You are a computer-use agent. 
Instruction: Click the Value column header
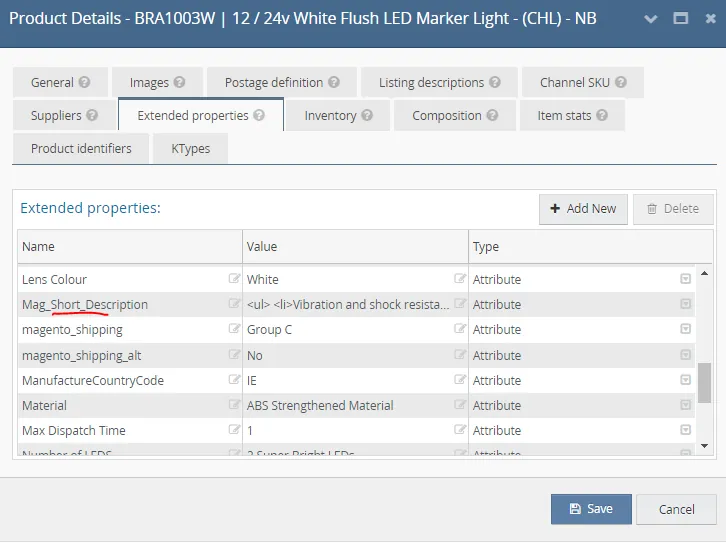(x=356, y=247)
